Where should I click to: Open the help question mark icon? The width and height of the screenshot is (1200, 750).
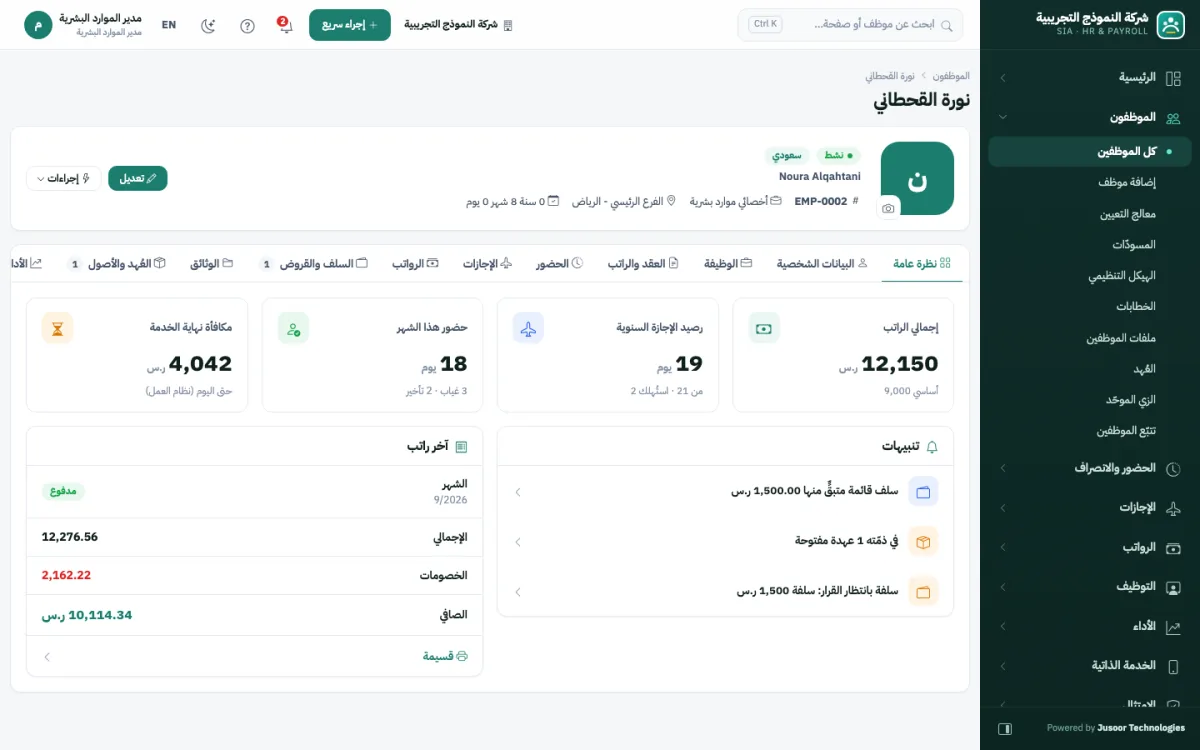pos(247,25)
